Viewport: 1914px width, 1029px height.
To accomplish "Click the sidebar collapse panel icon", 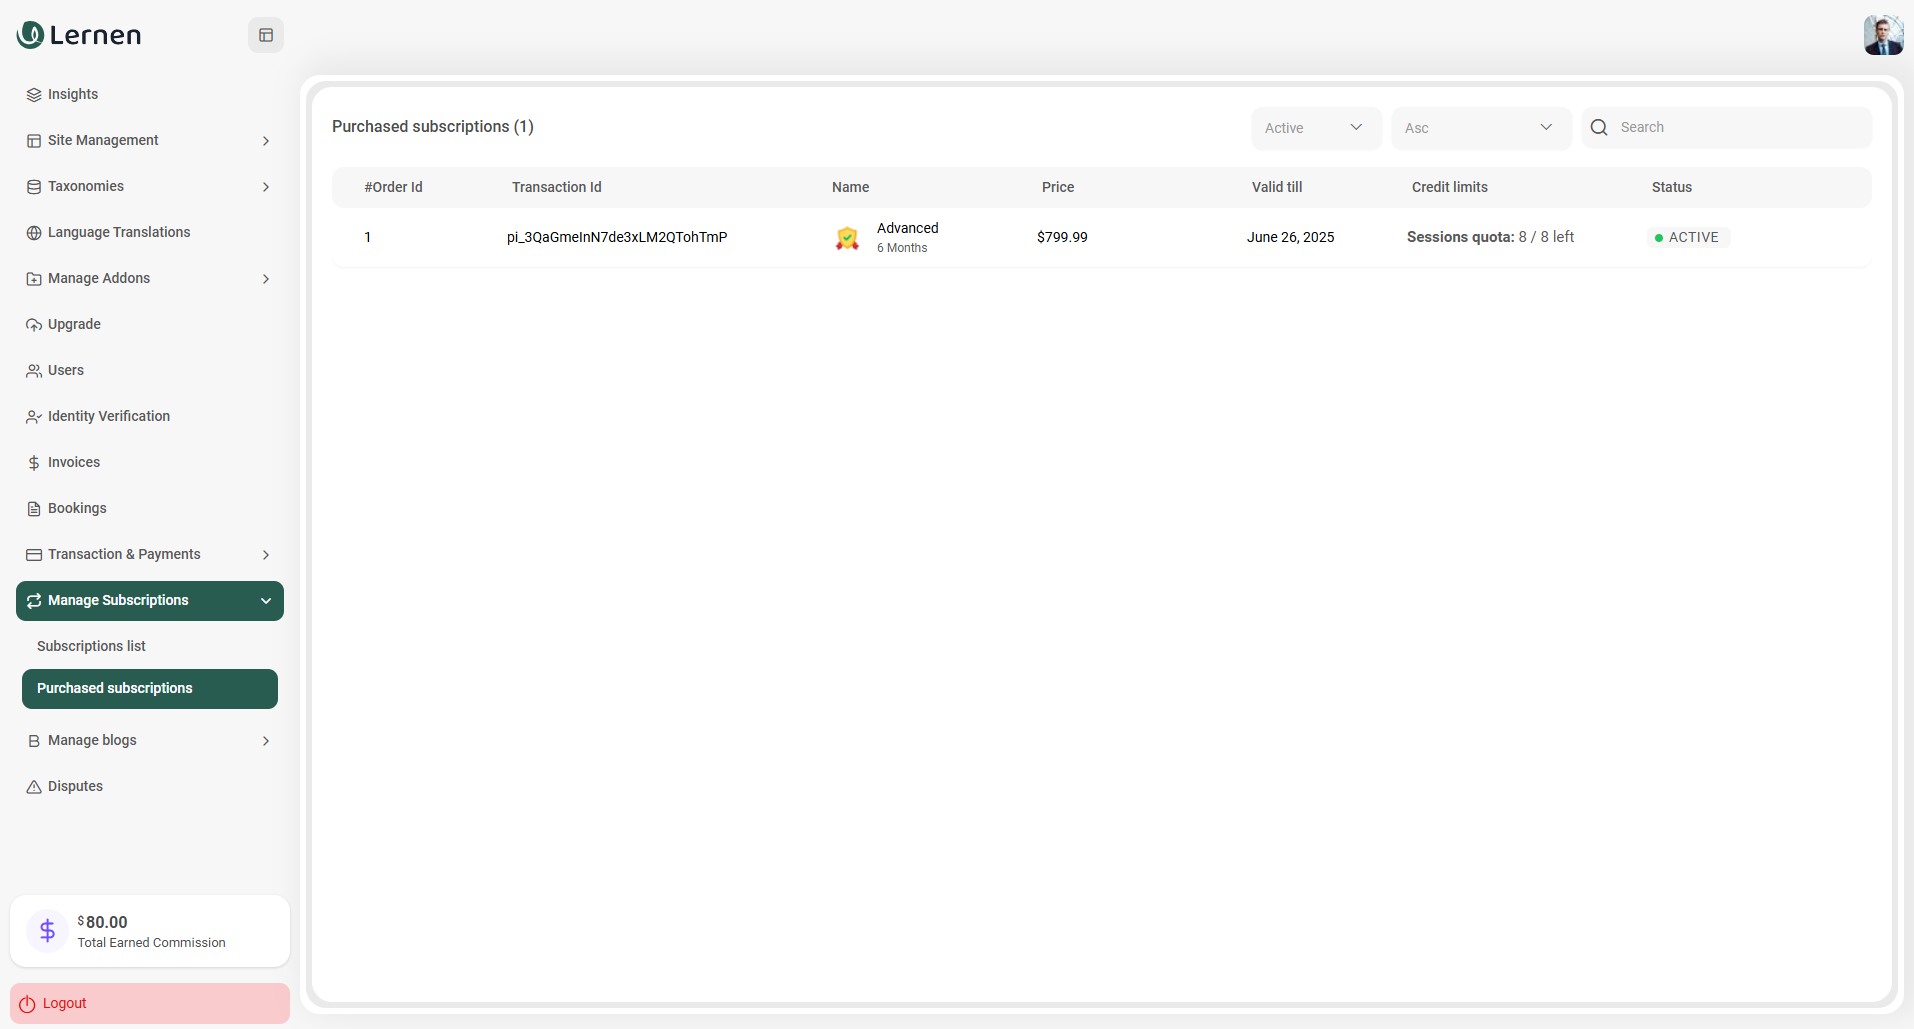I will pyautogui.click(x=266, y=35).
